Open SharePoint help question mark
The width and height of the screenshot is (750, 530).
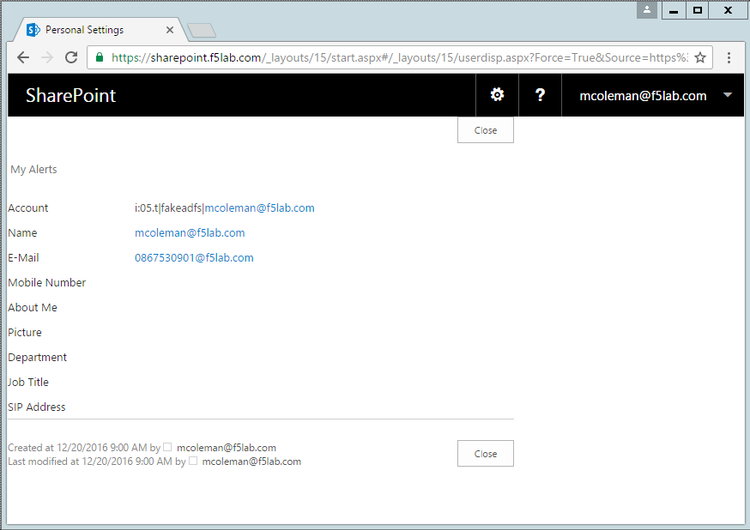pyautogui.click(x=540, y=95)
